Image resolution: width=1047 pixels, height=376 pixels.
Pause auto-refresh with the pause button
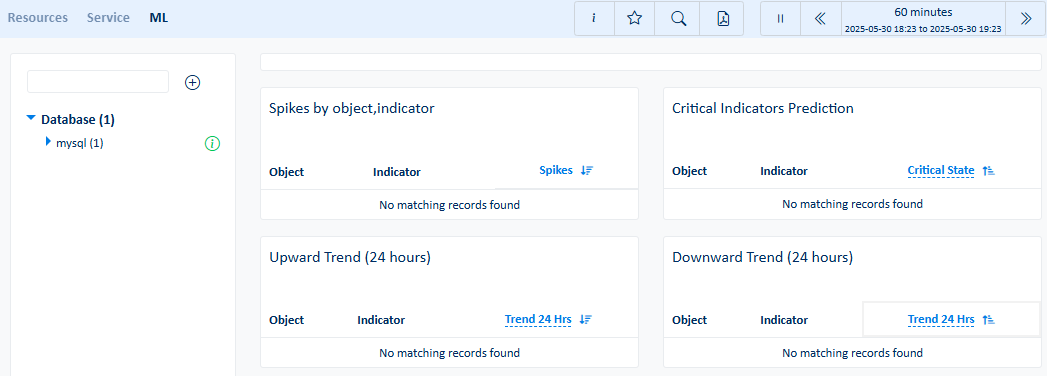click(780, 19)
